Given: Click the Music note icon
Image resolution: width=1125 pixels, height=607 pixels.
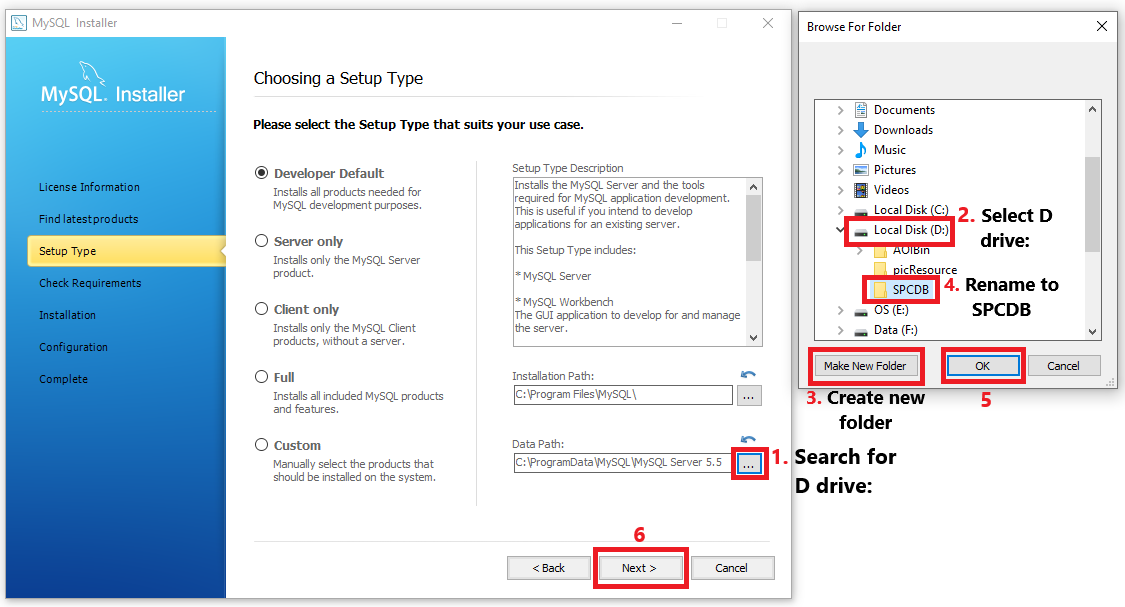Looking at the screenshot, I should pyautogui.click(x=861, y=150).
